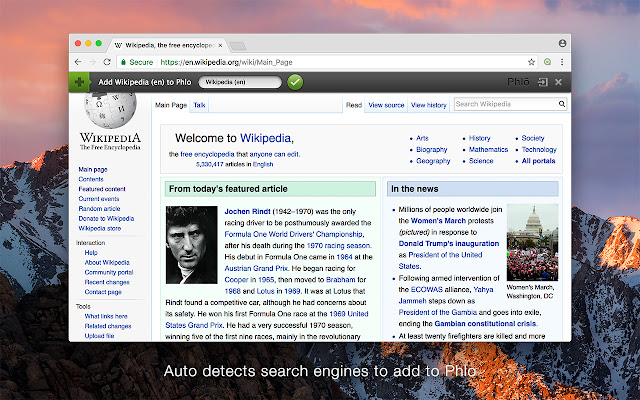Open the Donald Trump's inauguration link
The image size is (640, 400).
click(x=449, y=244)
